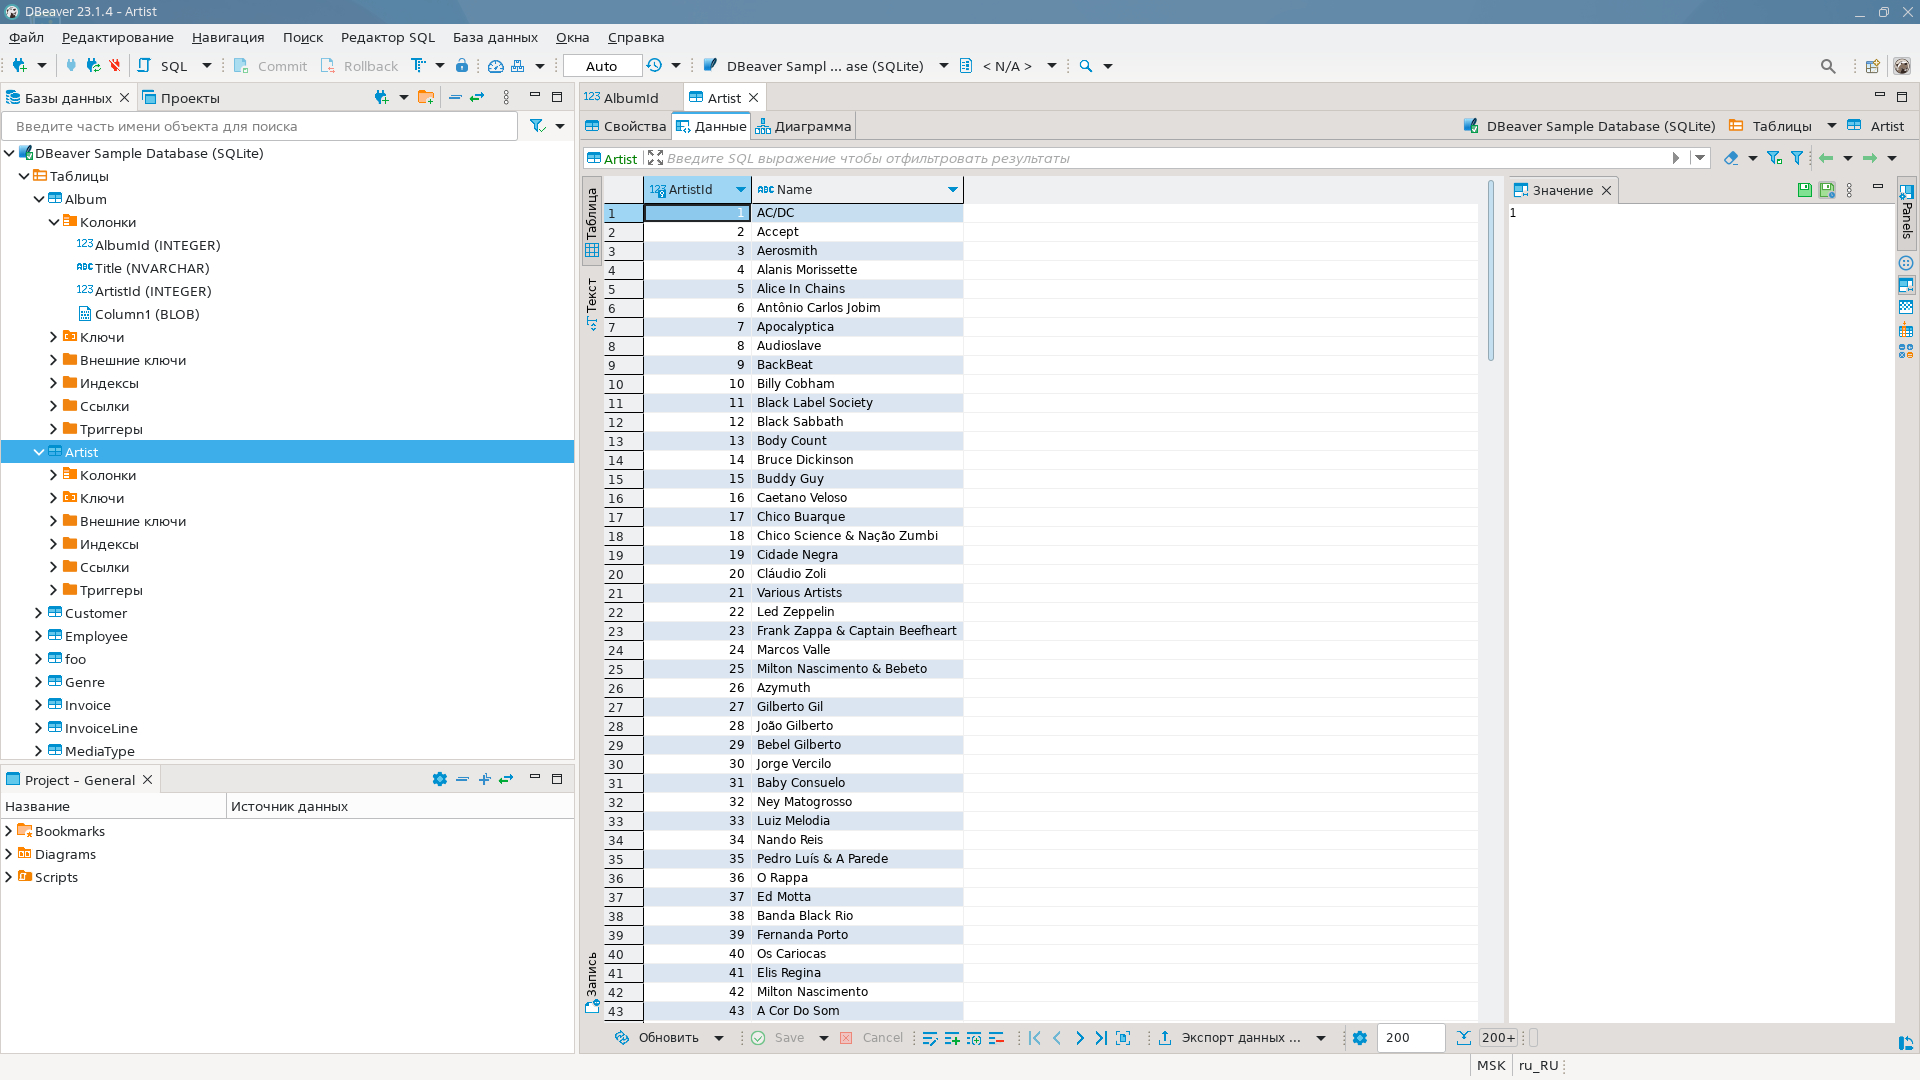Switch to the Текст vertical view toggle
Screen dimensions: 1920x1080
(592, 303)
